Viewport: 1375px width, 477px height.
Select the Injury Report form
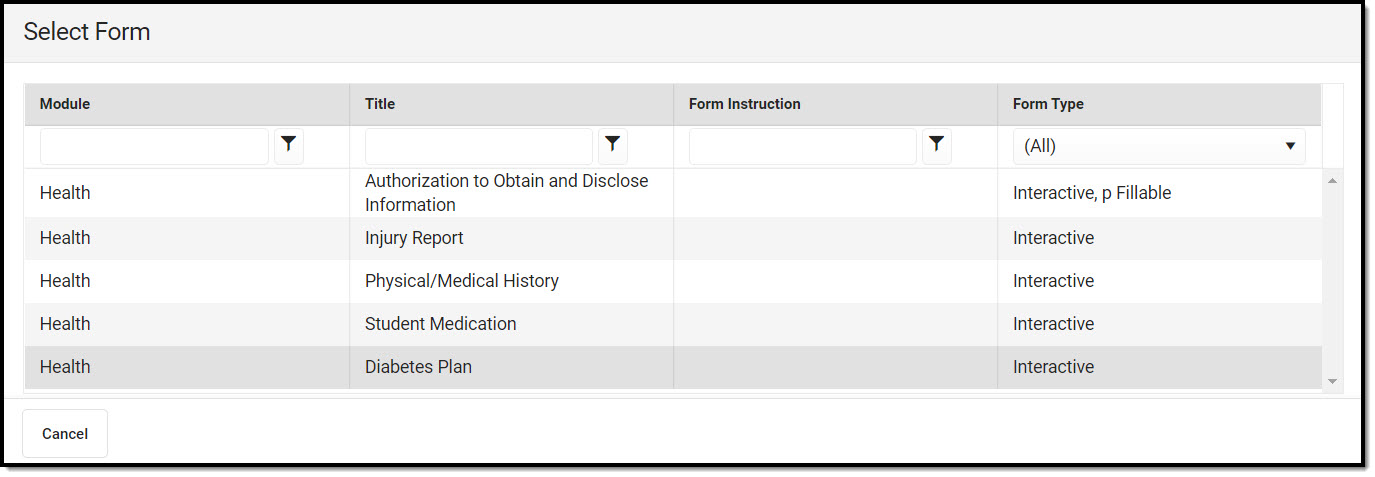point(414,238)
